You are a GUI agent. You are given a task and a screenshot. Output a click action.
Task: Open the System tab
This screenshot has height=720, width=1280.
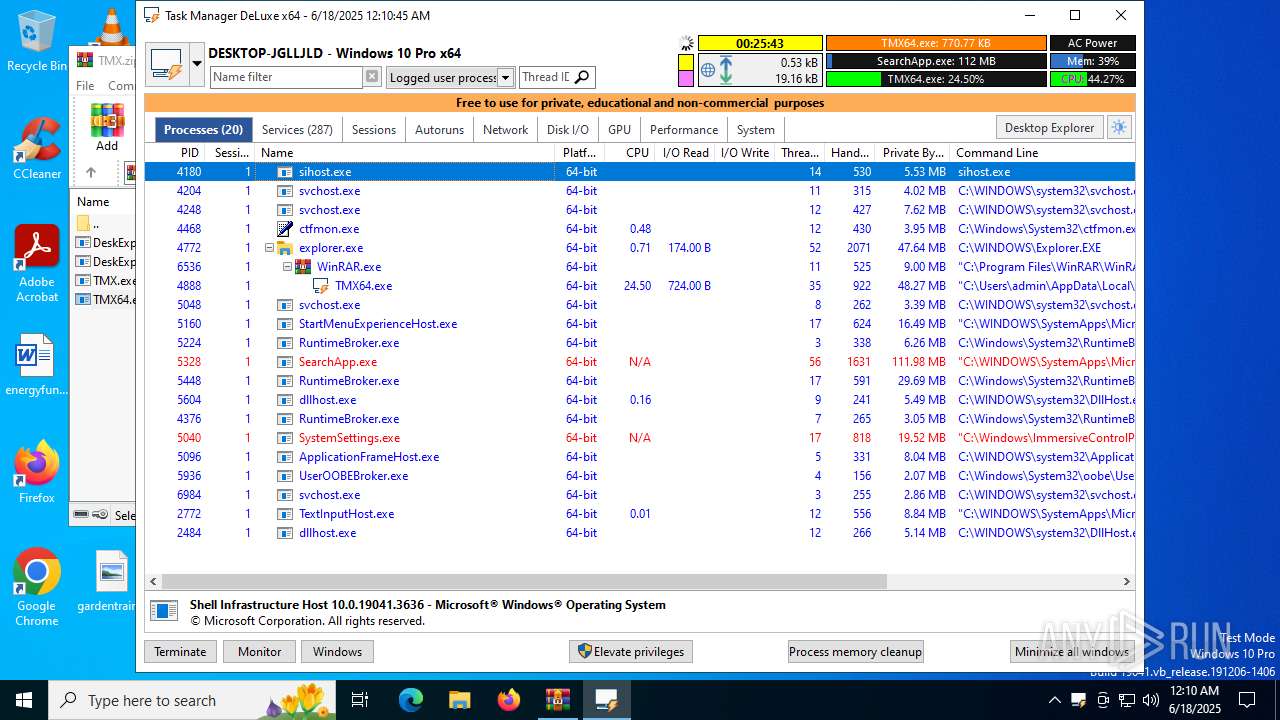755,129
